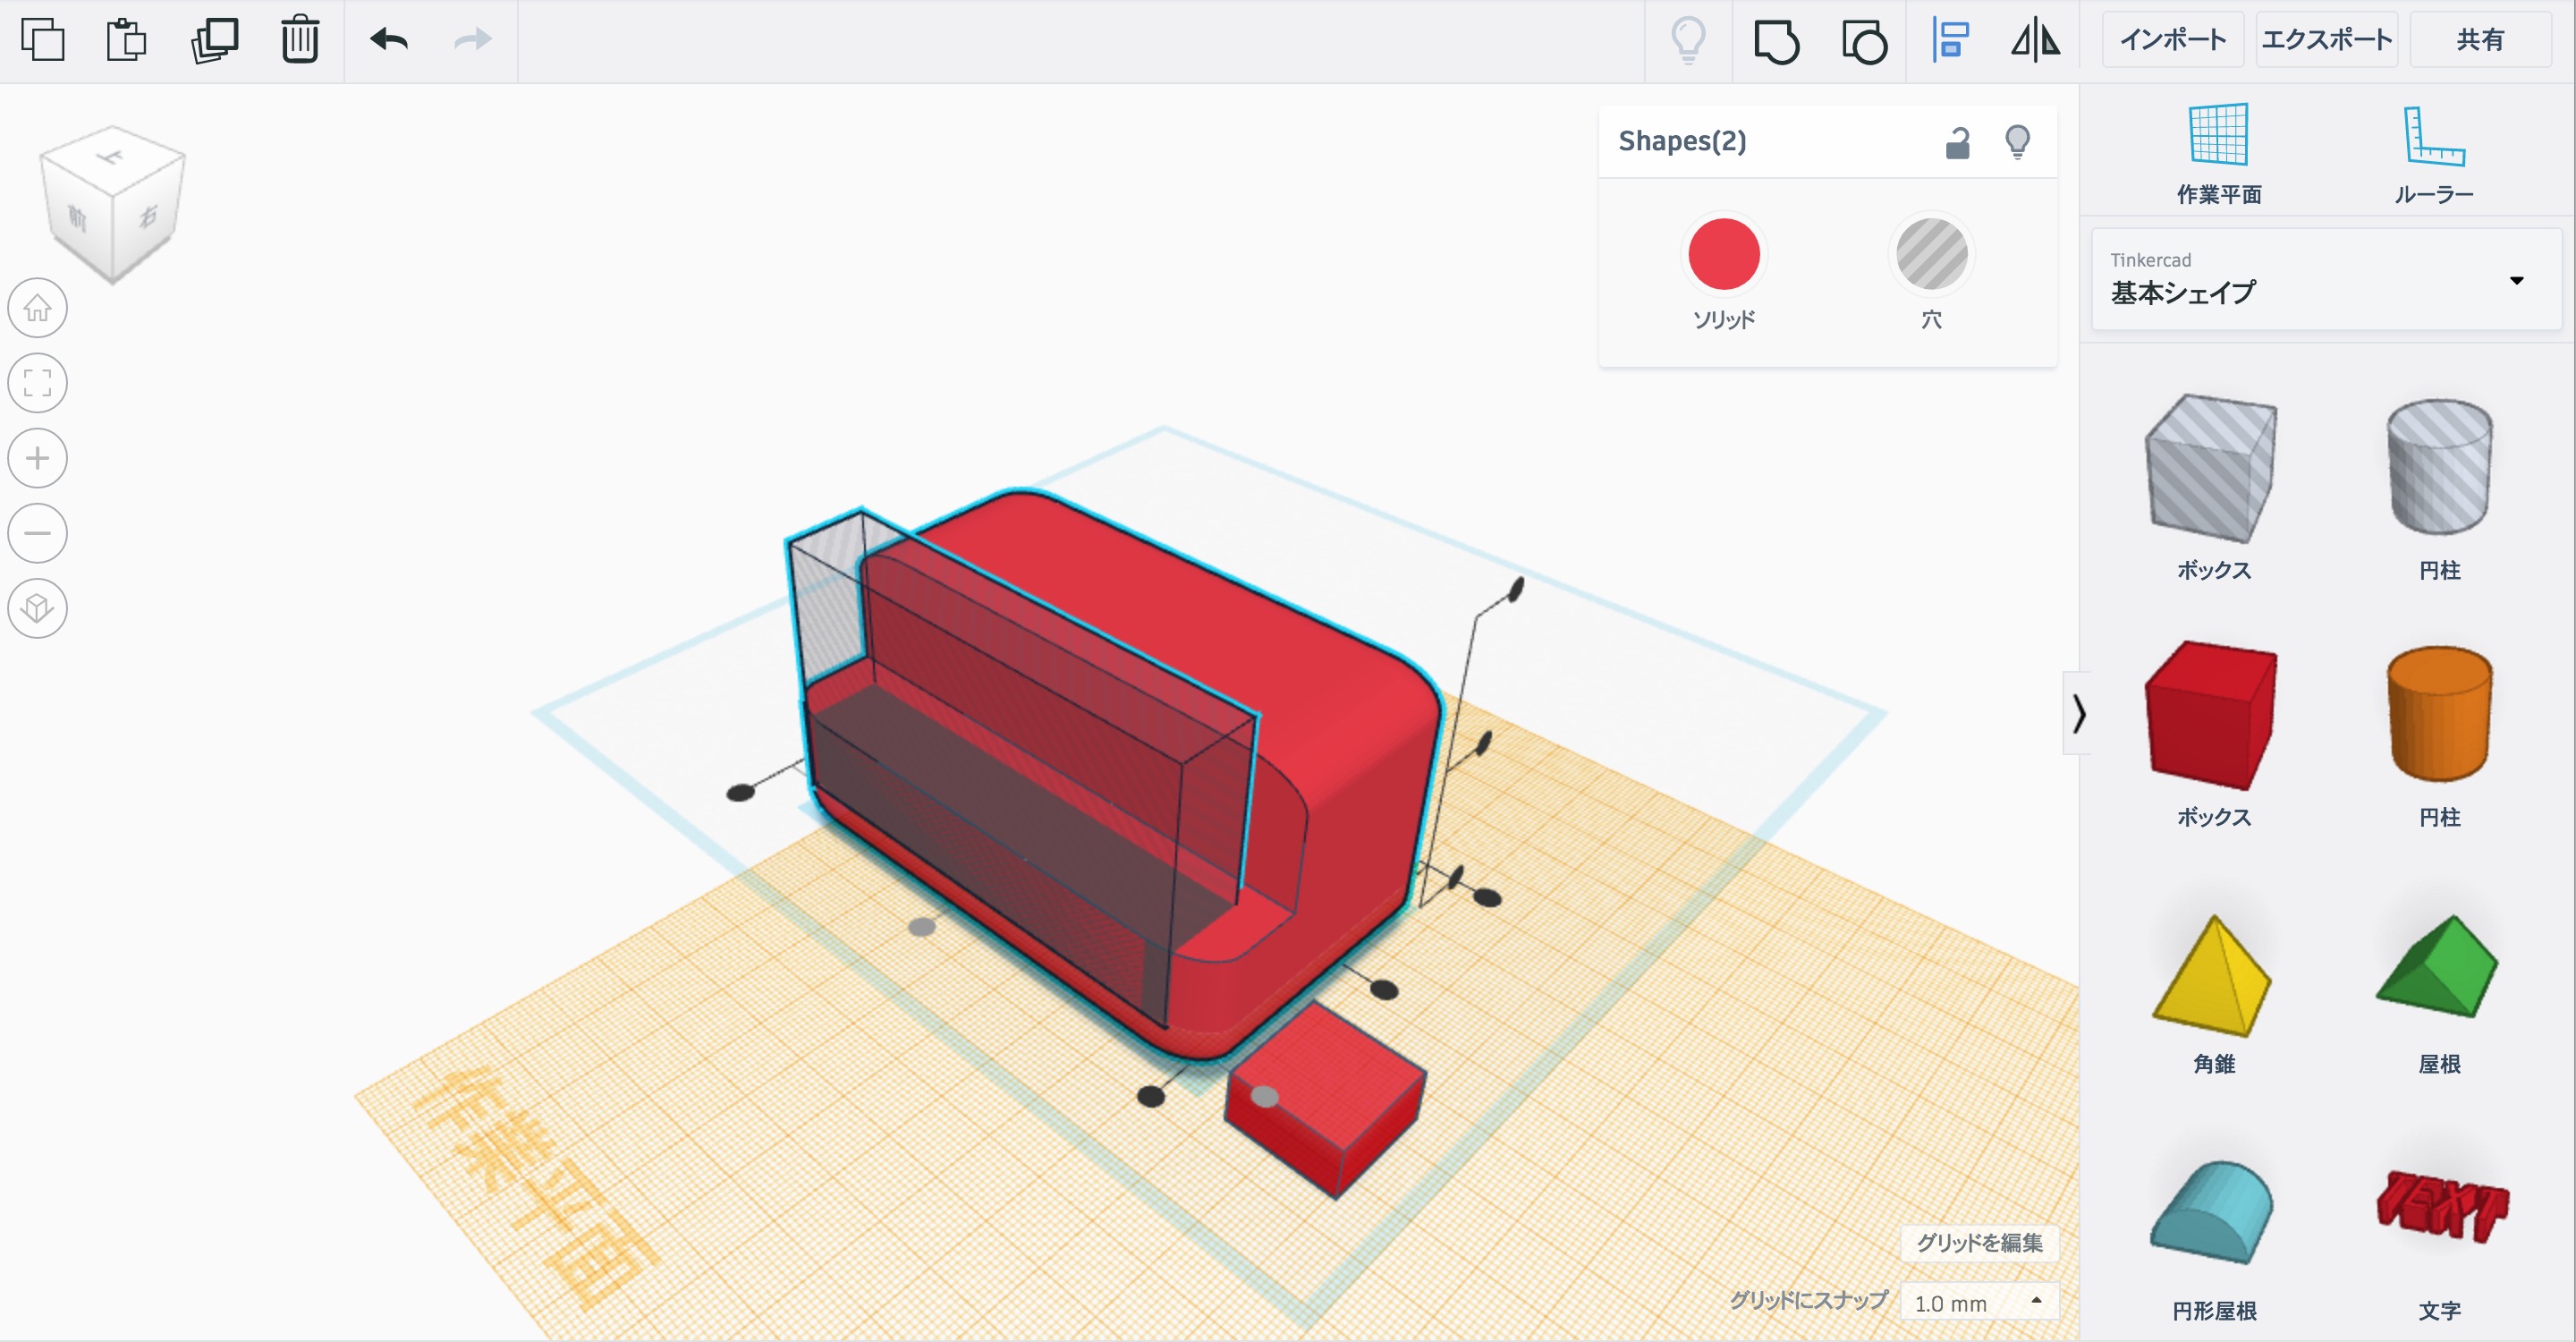Image resolution: width=2576 pixels, height=1342 pixels.
Task: Click the Paste clipboard icon
Action: [127, 40]
